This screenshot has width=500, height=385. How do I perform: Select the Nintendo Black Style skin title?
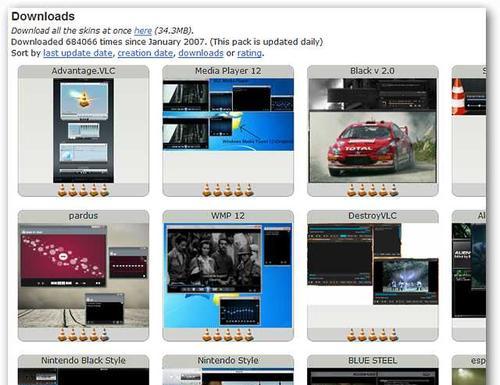tap(83, 360)
